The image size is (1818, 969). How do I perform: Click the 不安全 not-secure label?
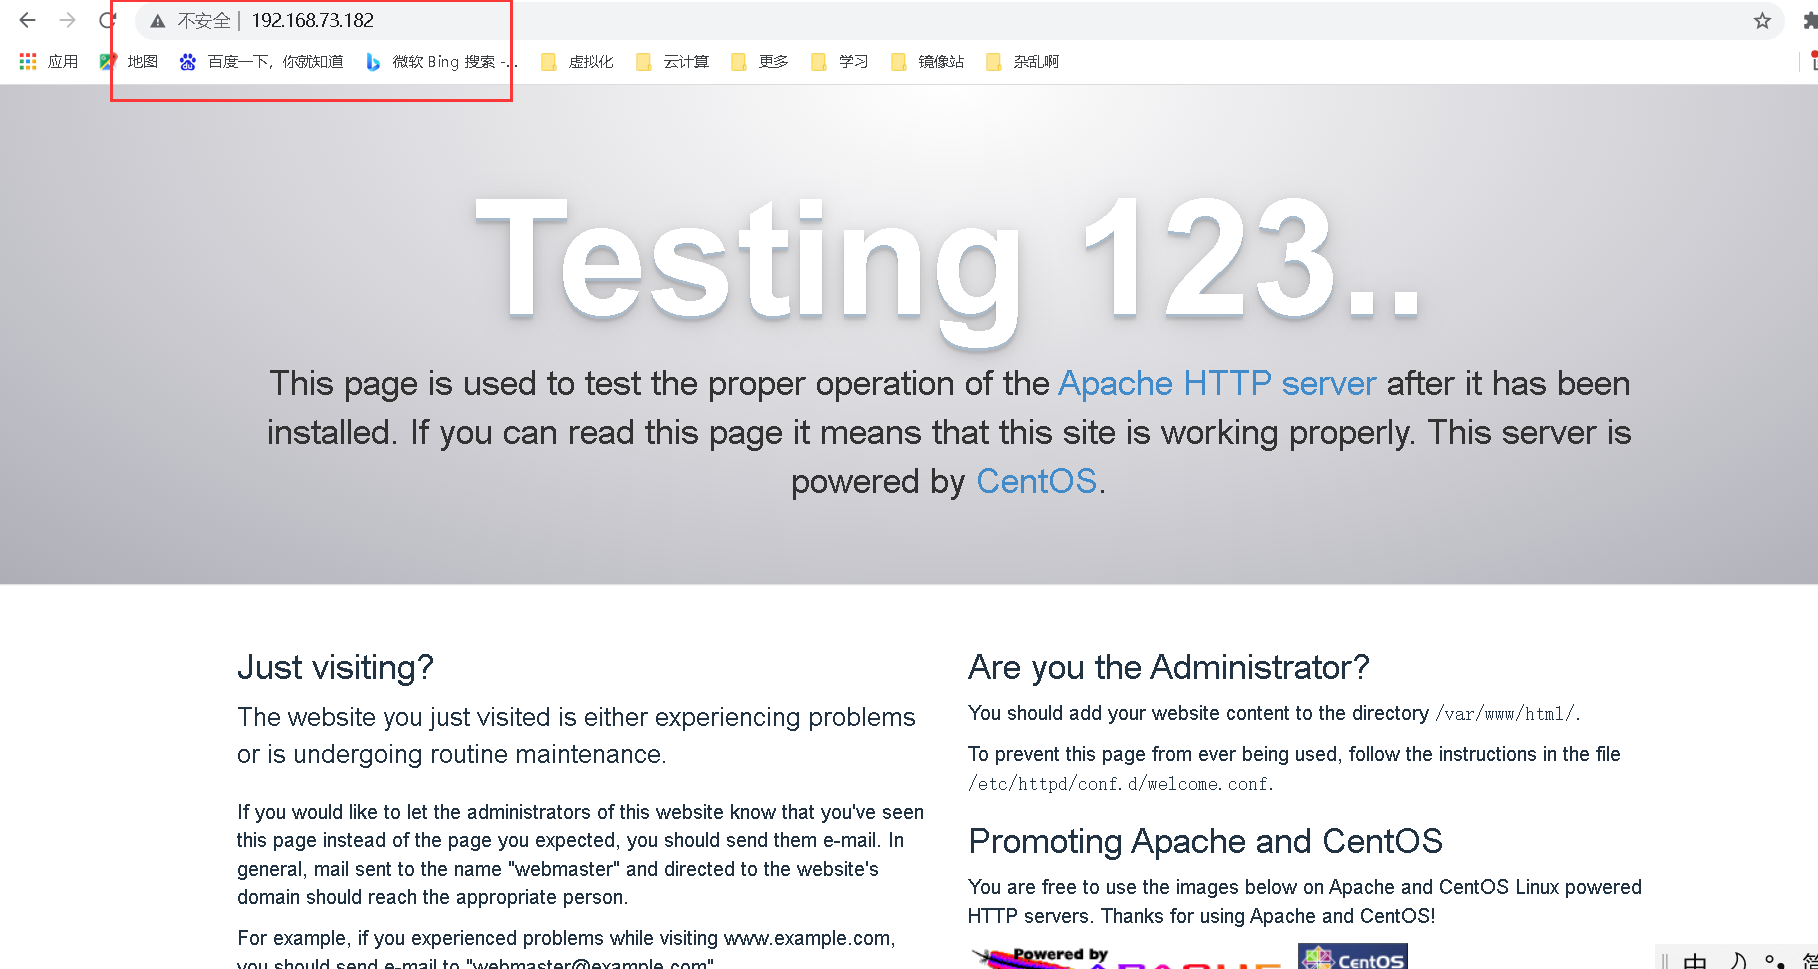click(x=204, y=21)
